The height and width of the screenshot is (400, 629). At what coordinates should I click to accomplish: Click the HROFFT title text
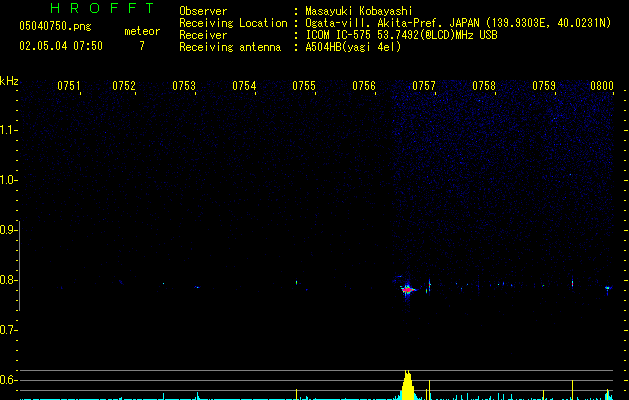tap(103, 8)
